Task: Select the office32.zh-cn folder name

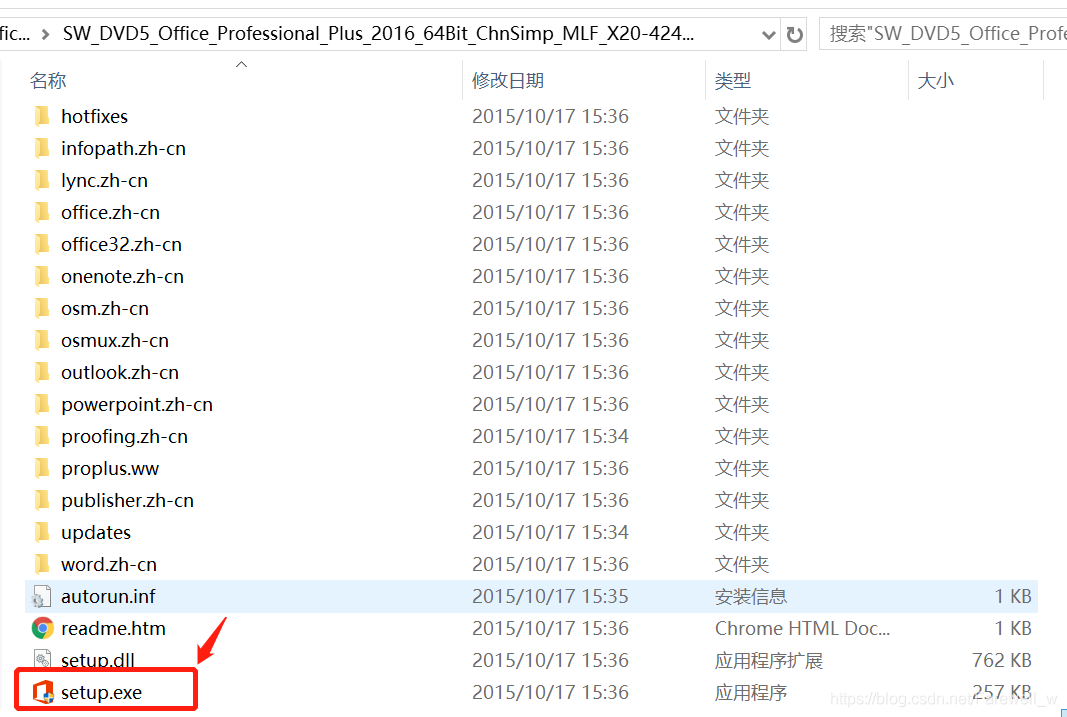Action: [x=121, y=244]
